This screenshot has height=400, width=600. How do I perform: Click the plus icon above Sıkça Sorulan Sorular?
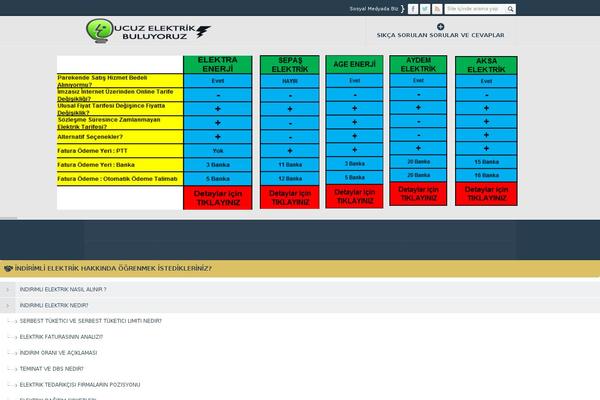pyautogui.click(x=440, y=26)
